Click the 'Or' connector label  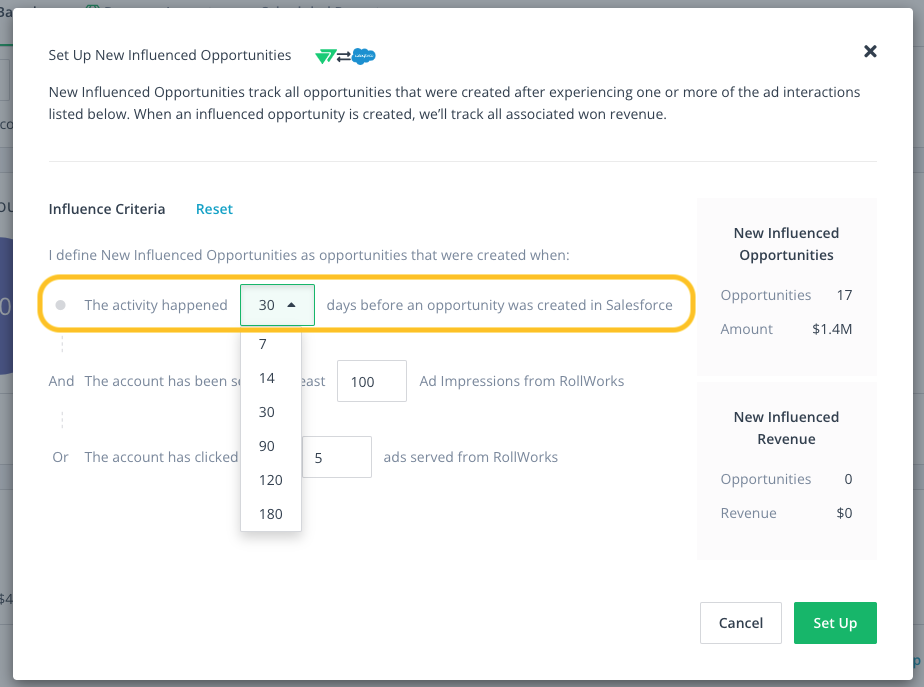pyautogui.click(x=60, y=457)
